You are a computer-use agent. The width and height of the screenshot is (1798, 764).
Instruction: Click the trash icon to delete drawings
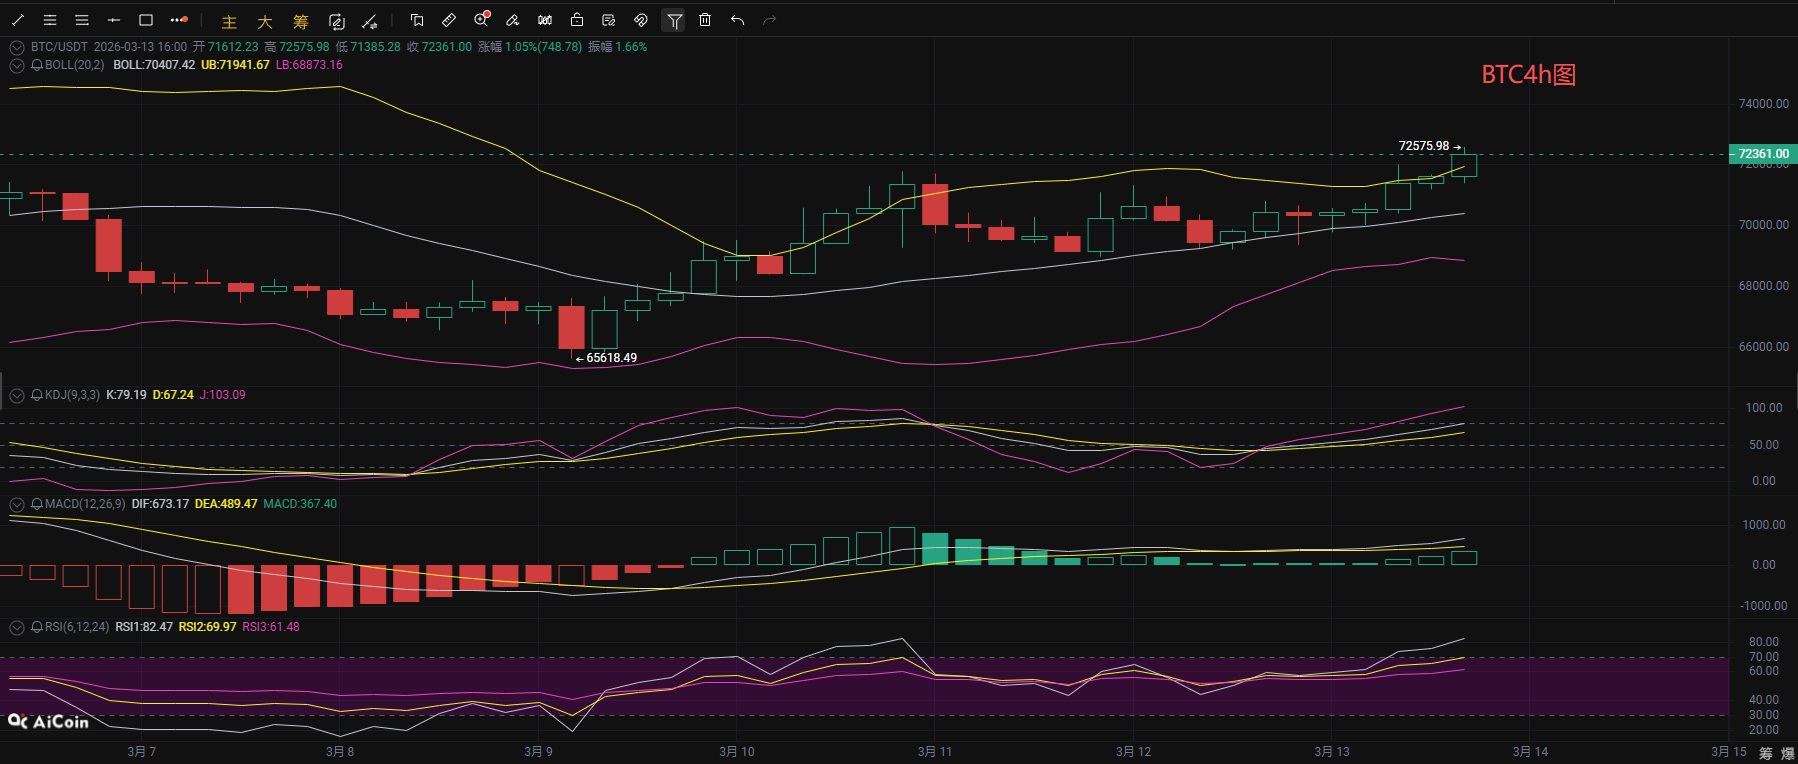point(705,20)
